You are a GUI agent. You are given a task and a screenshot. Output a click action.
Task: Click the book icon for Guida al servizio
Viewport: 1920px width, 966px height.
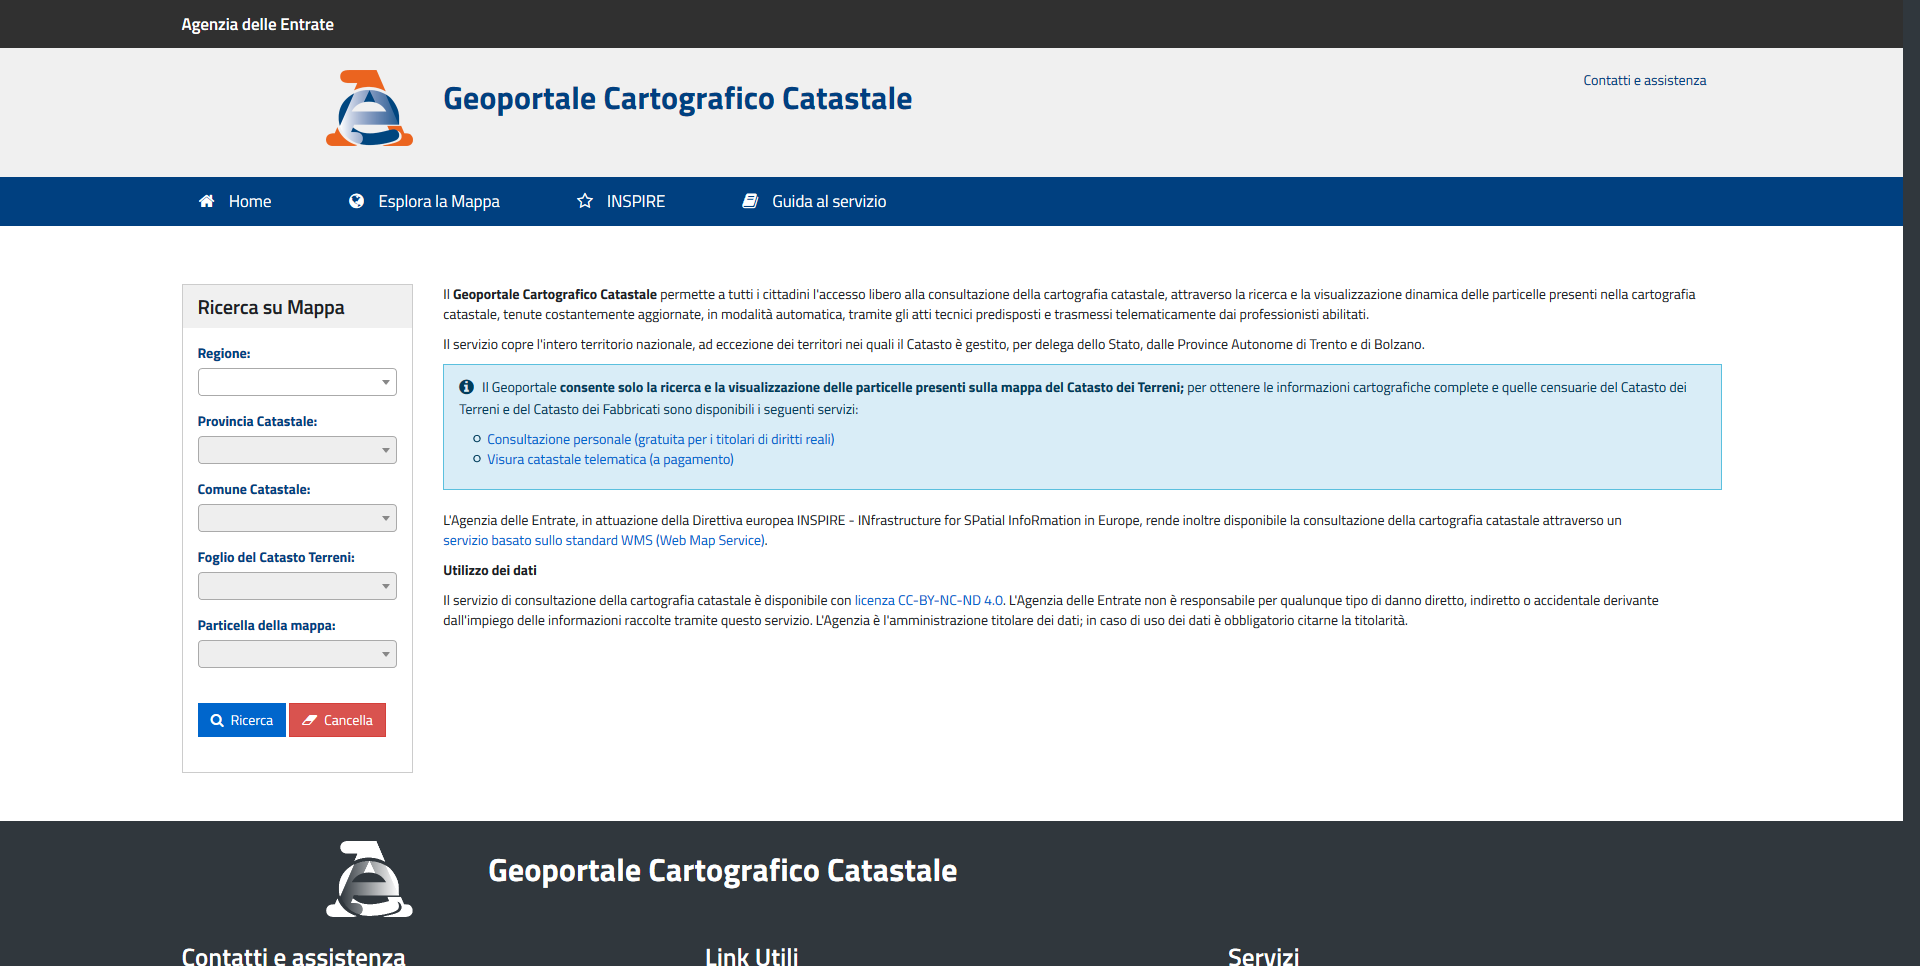click(750, 201)
